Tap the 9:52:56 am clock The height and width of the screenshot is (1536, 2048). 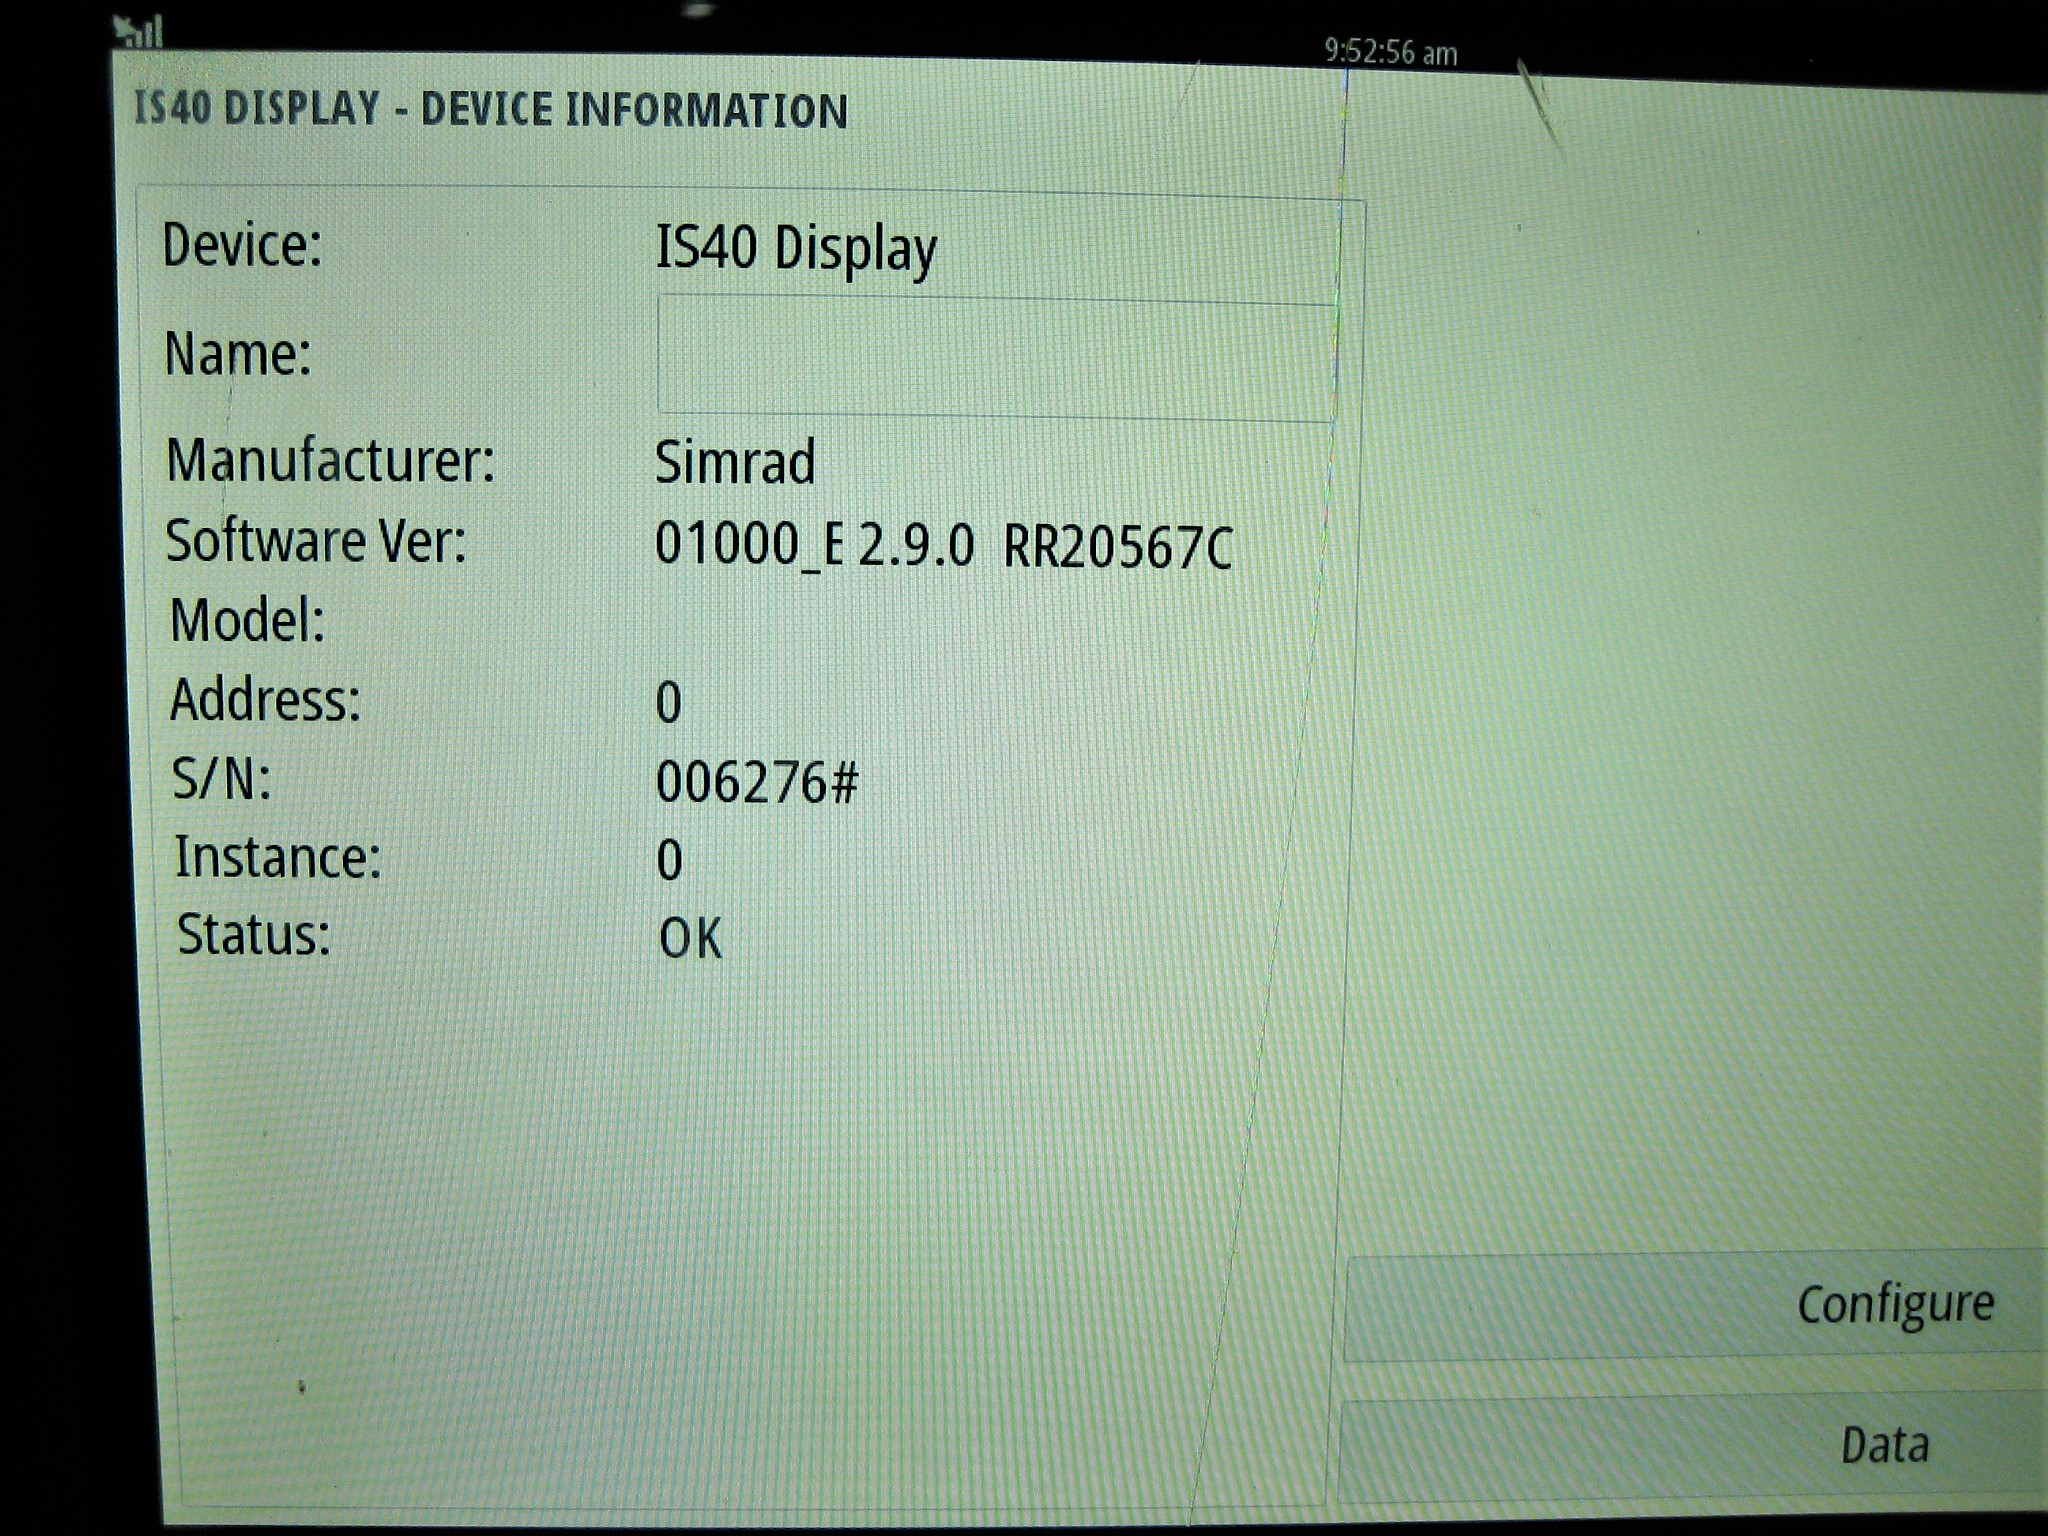coord(1390,52)
